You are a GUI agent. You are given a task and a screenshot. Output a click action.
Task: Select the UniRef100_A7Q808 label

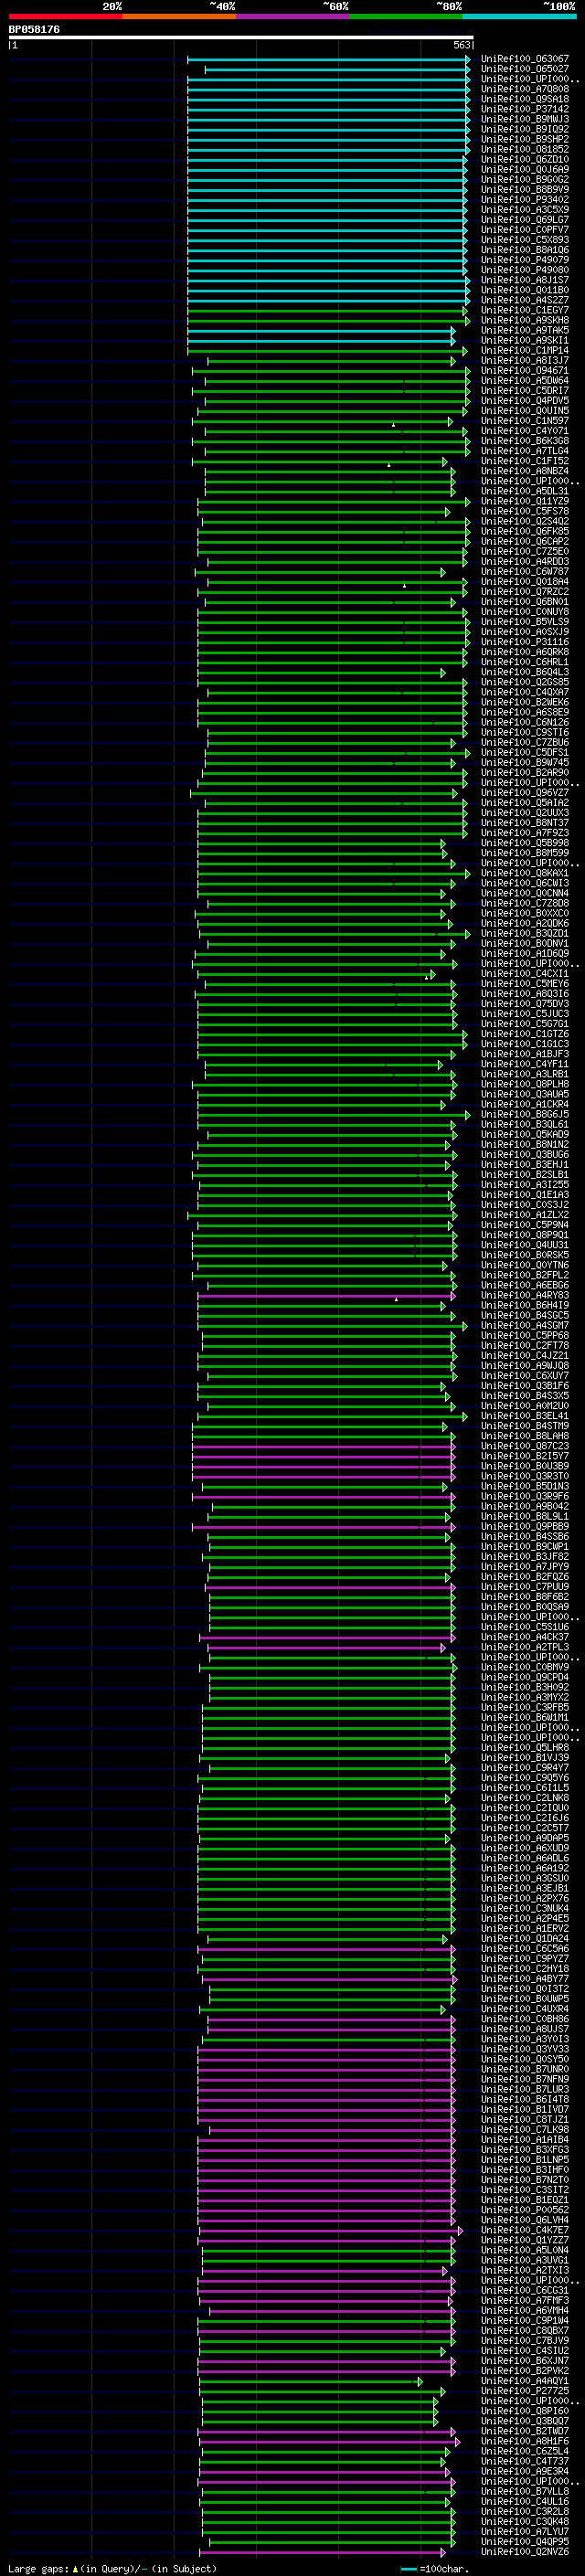pos(525,89)
